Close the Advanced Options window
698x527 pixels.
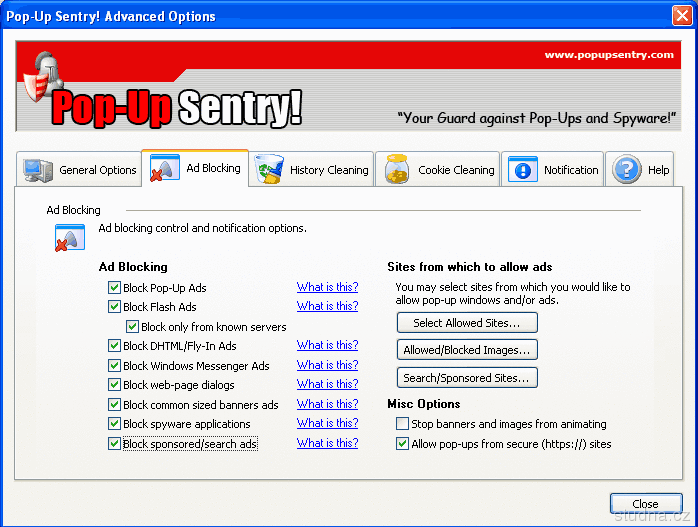pyautogui.click(x=682, y=16)
